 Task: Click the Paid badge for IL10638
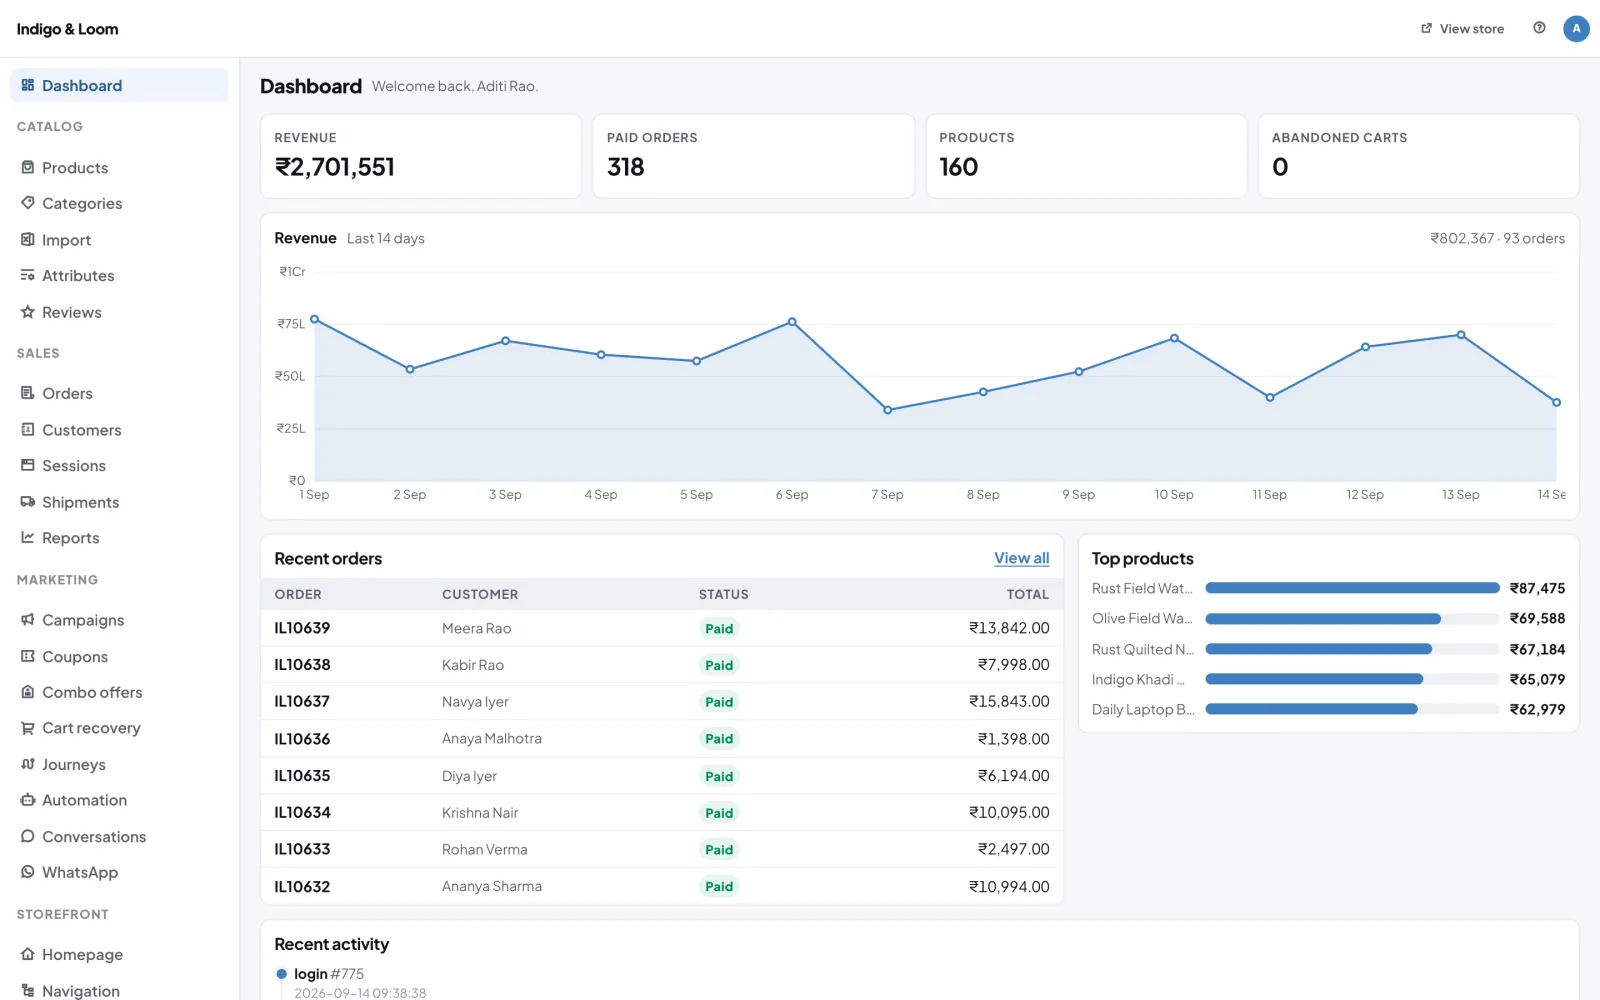pyautogui.click(x=719, y=665)
